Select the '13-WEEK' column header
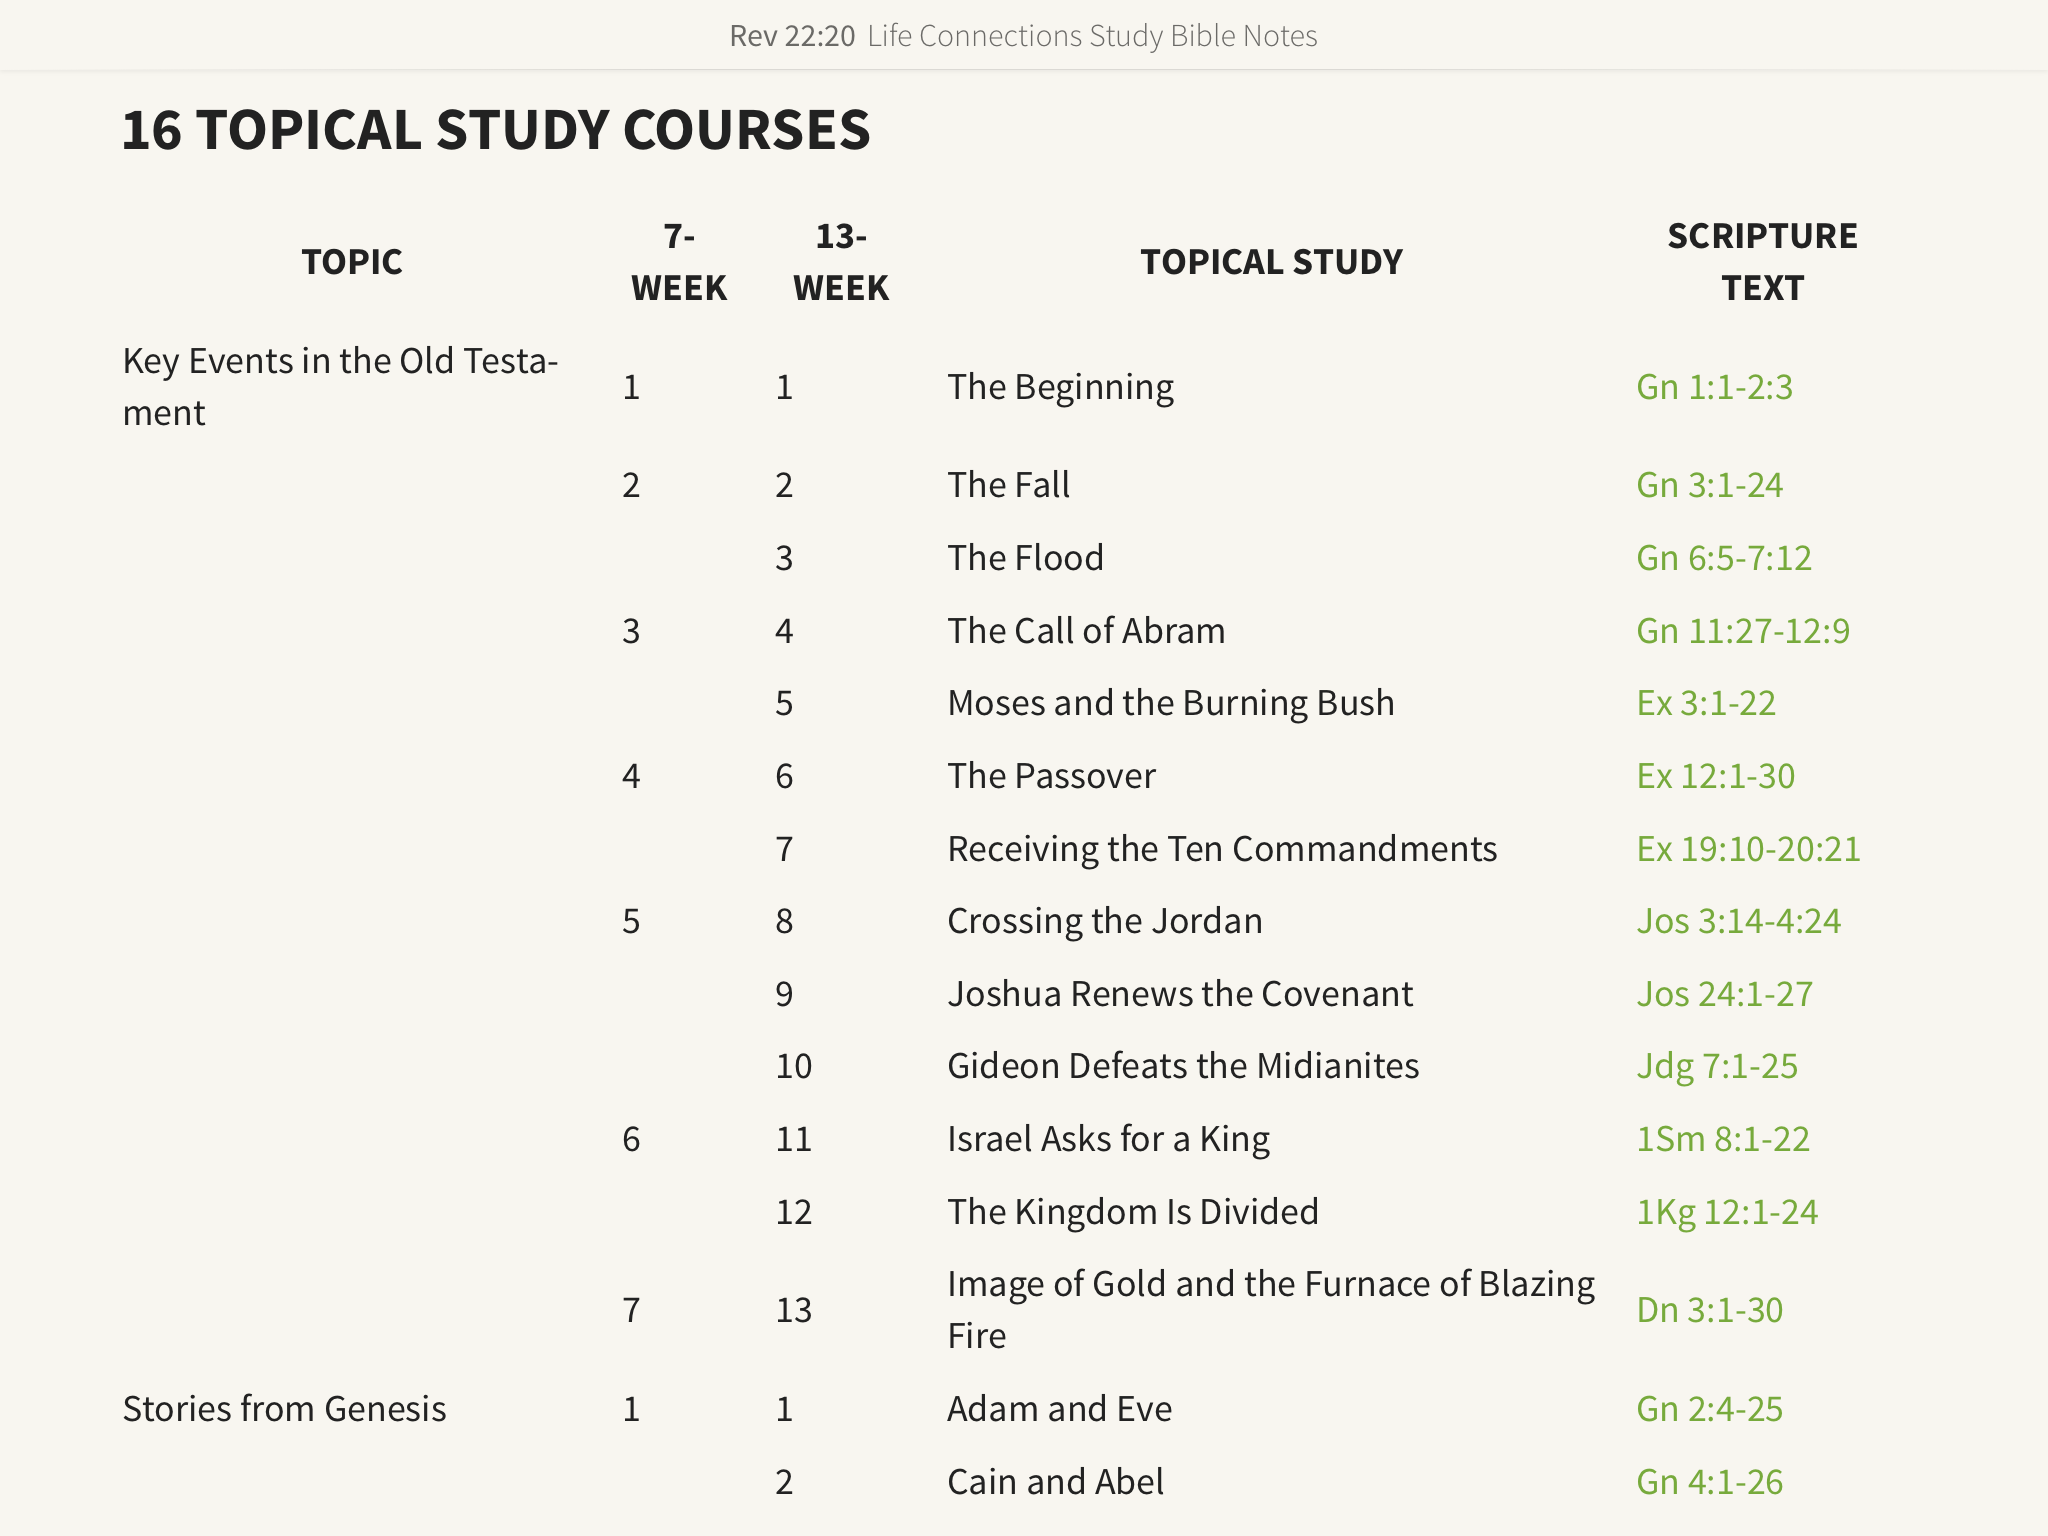Image resolution: width=2048 pixels, height=1536 pixels. 840,262
